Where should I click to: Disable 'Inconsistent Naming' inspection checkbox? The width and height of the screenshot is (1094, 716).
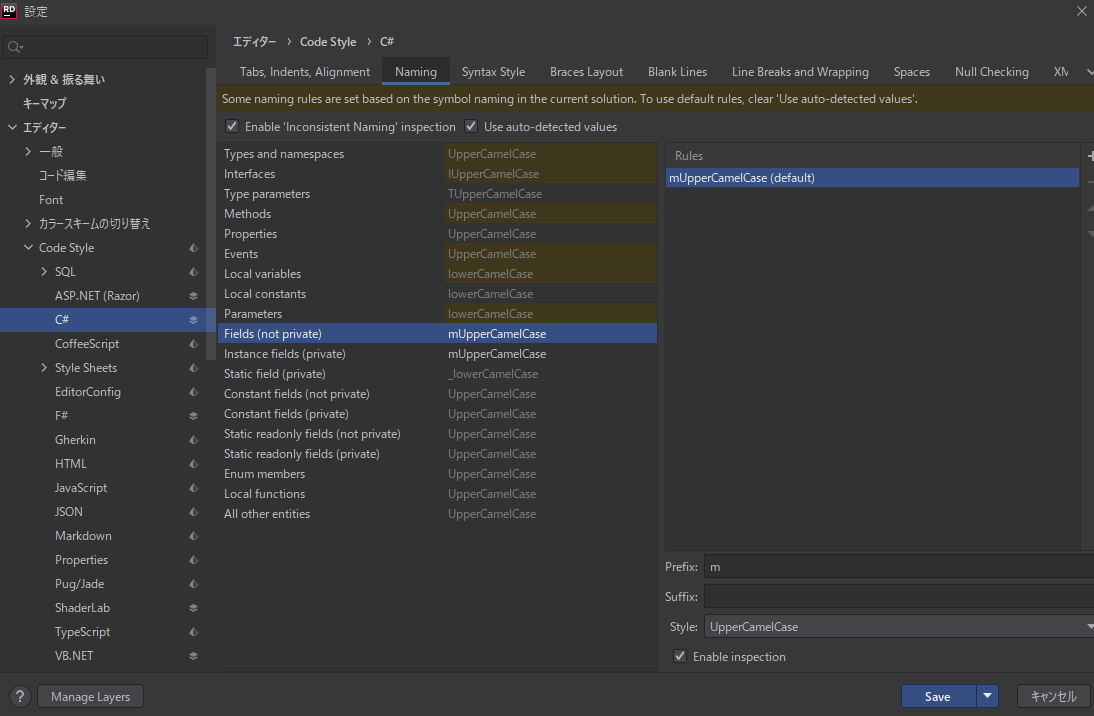click(x=232, y=127)
